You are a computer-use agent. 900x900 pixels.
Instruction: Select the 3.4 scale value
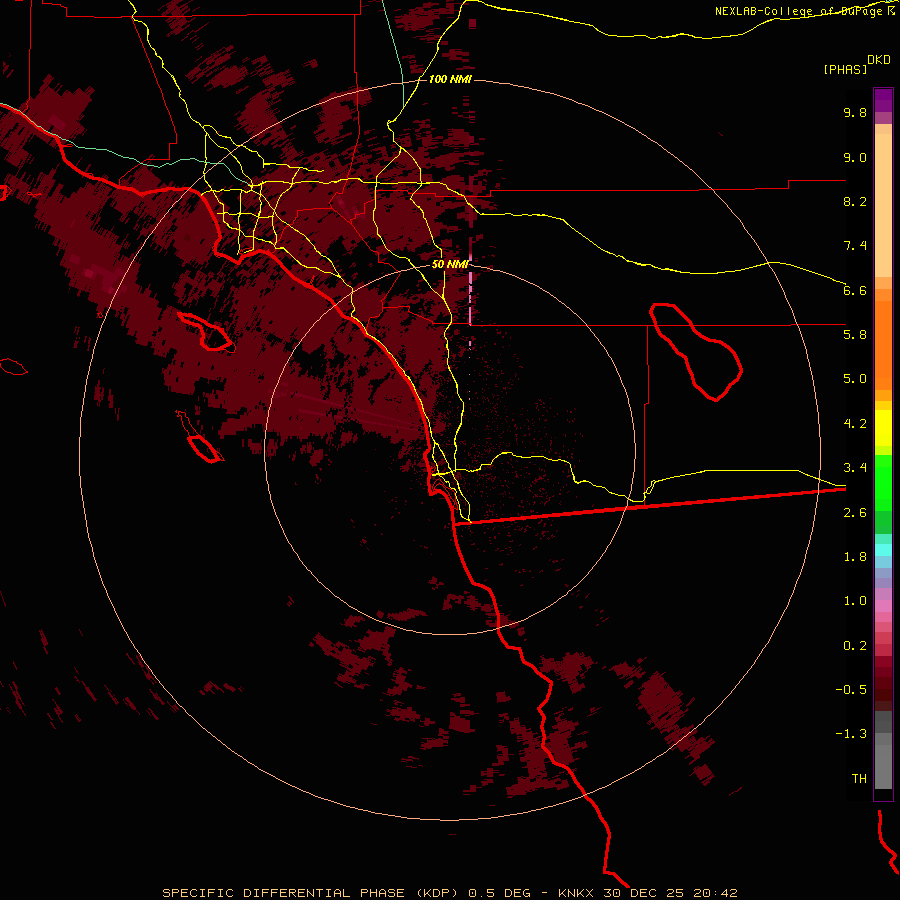855,468
